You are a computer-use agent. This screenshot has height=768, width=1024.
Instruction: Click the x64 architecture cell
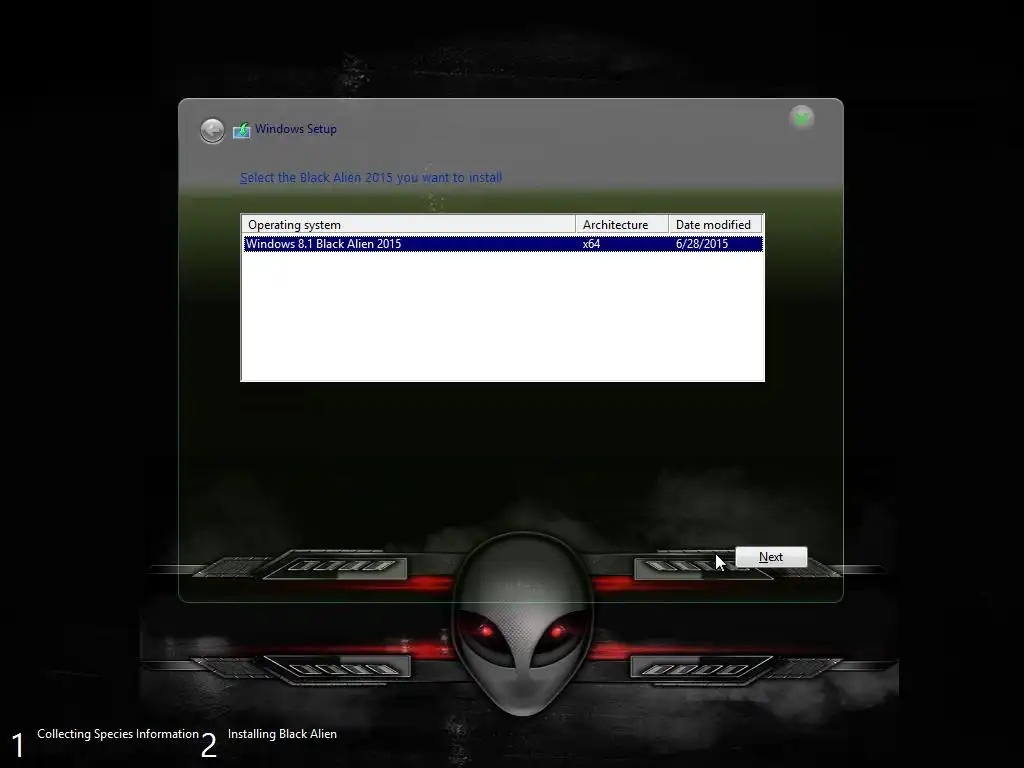[591, 244]
